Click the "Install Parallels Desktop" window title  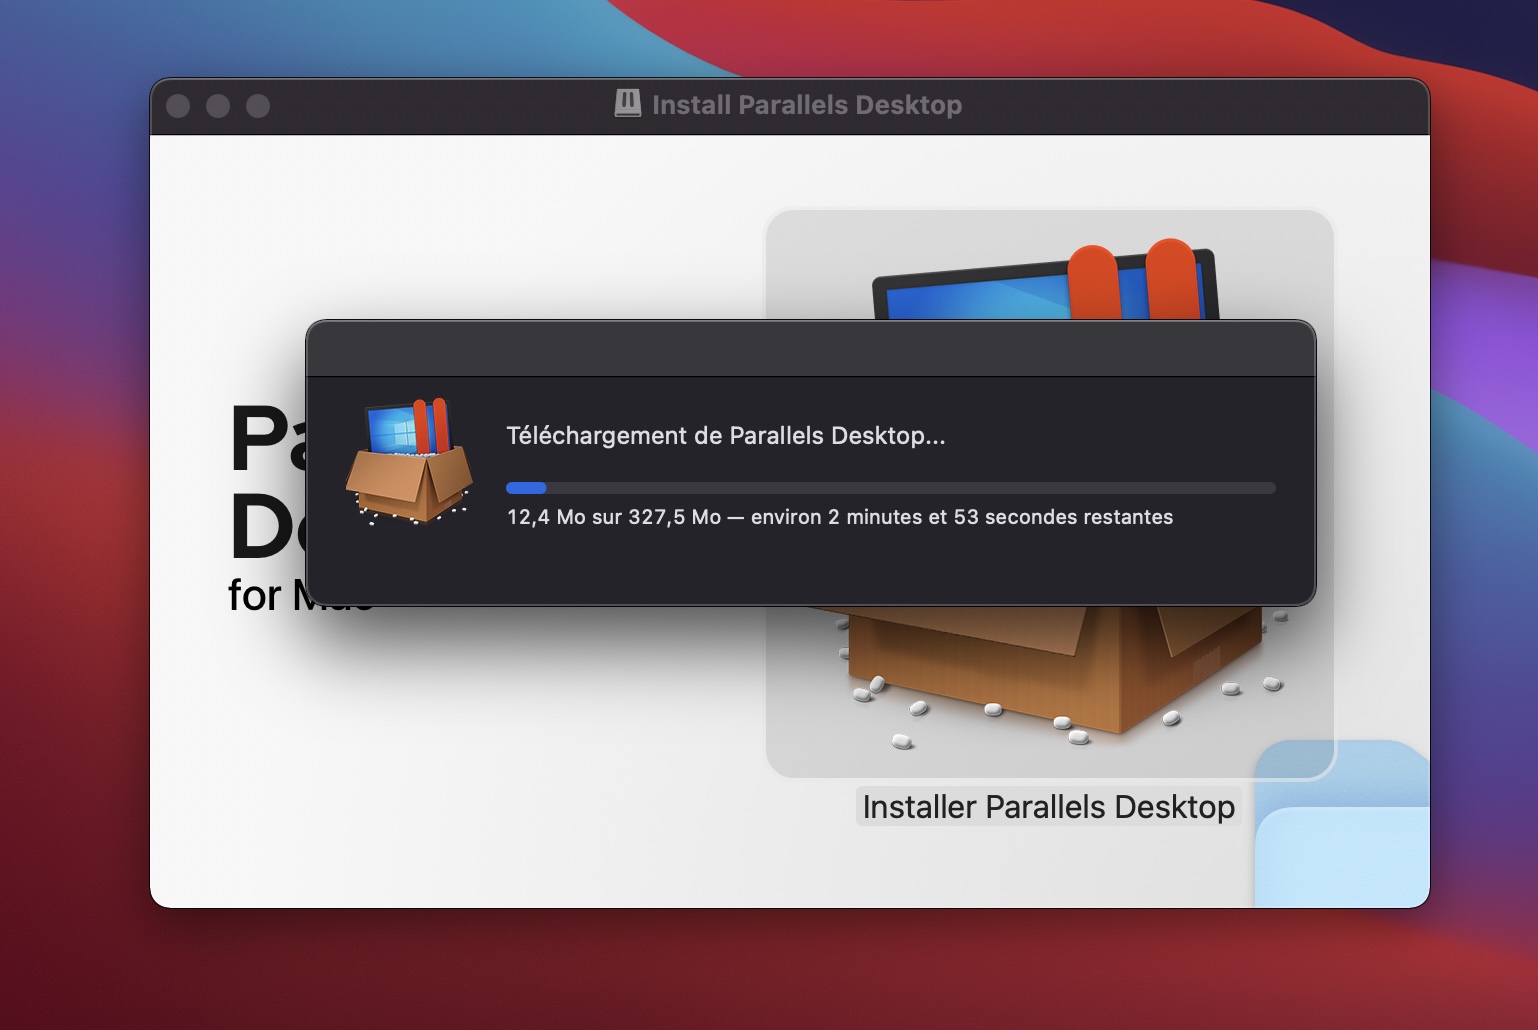tap(806, 105)
